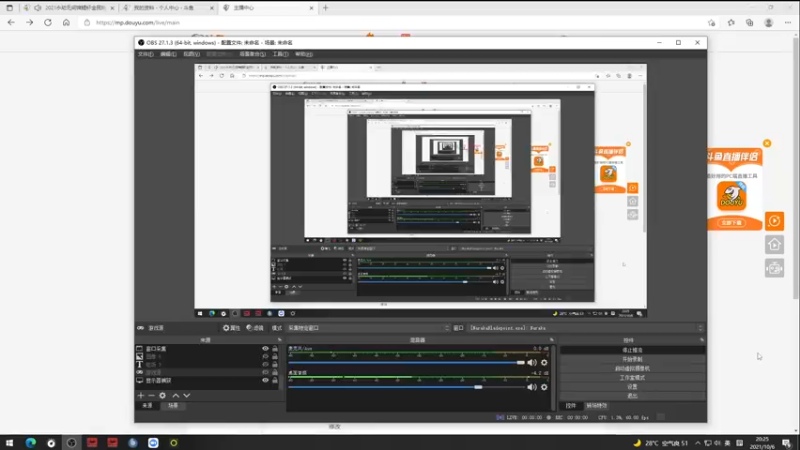Screen dimensions: 800x450
Task: Toggle visibility of game capture source row
Action: click(x=265, y=372)
